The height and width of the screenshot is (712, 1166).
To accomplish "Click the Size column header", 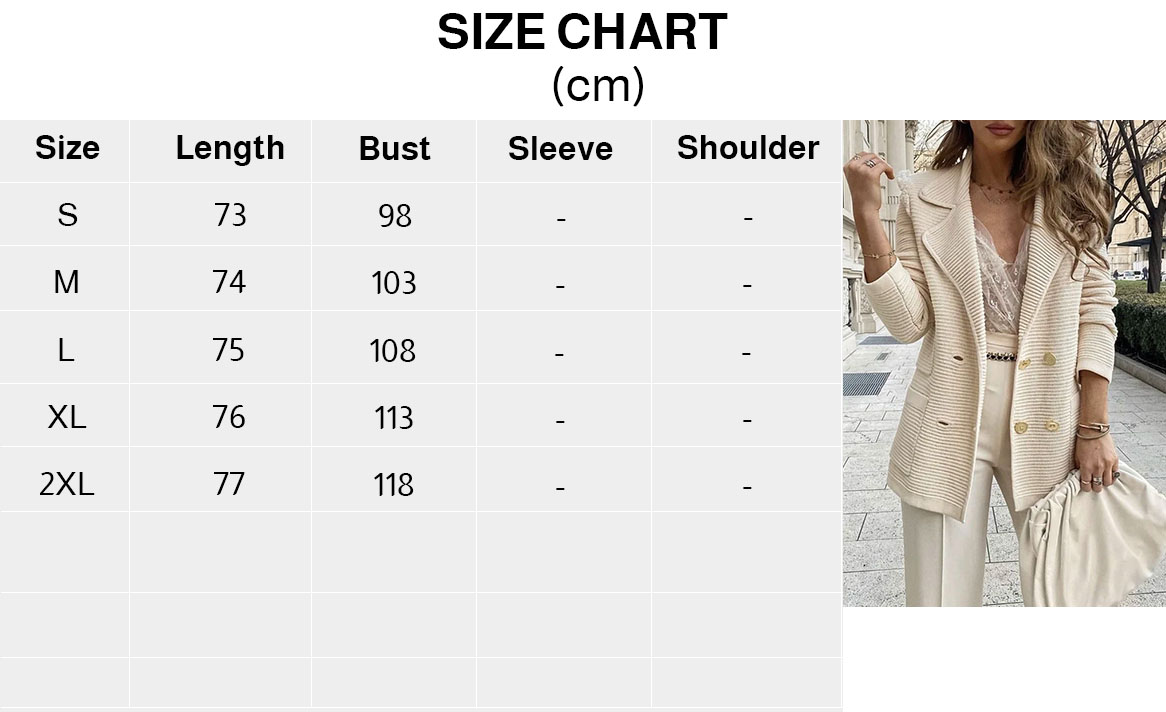I will [67, 148].
